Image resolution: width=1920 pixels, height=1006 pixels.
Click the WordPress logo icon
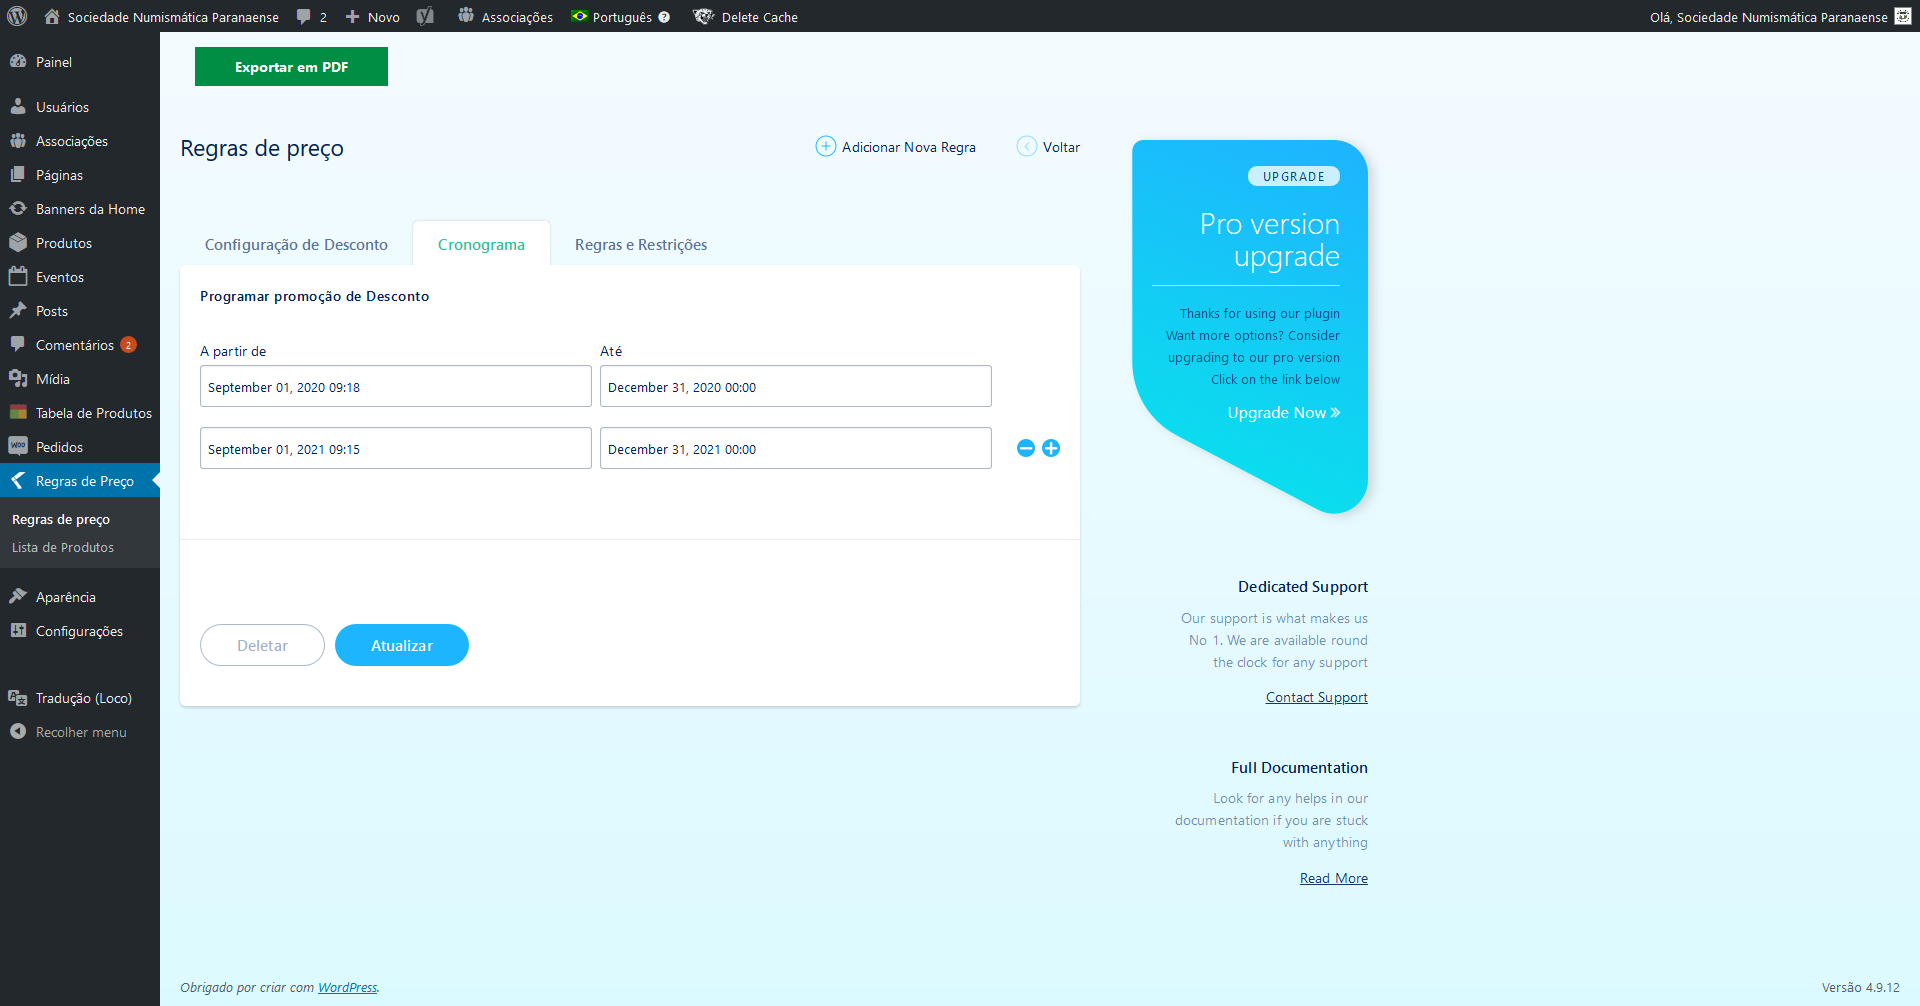(x=17, y=16)
